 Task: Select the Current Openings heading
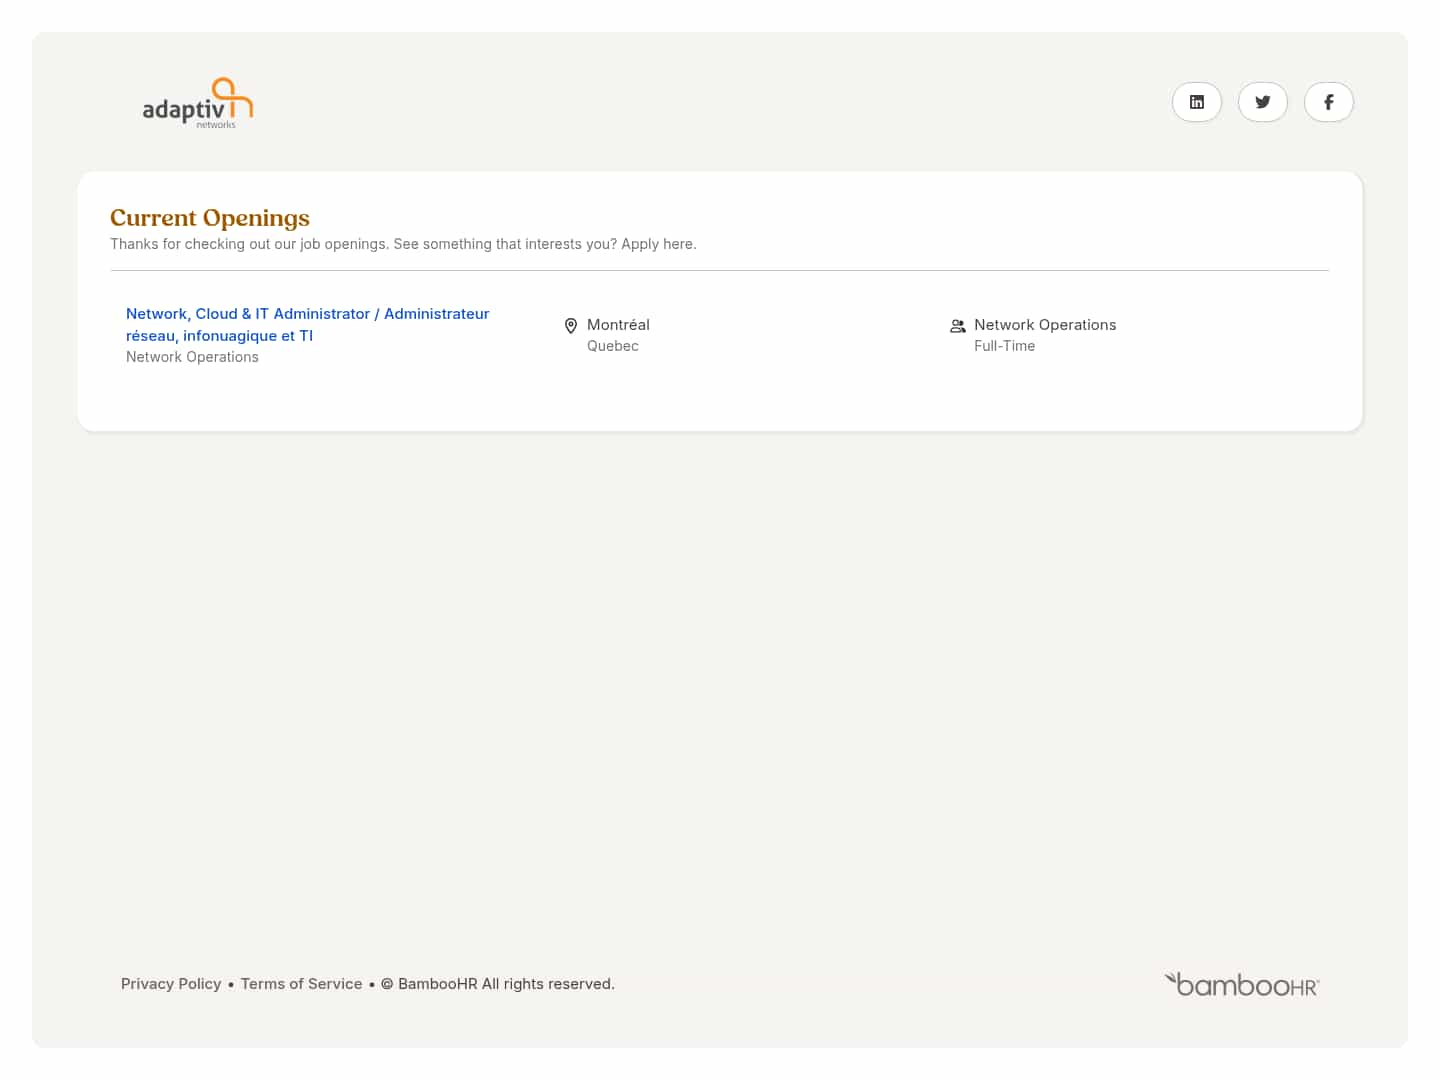click(209, 217)
